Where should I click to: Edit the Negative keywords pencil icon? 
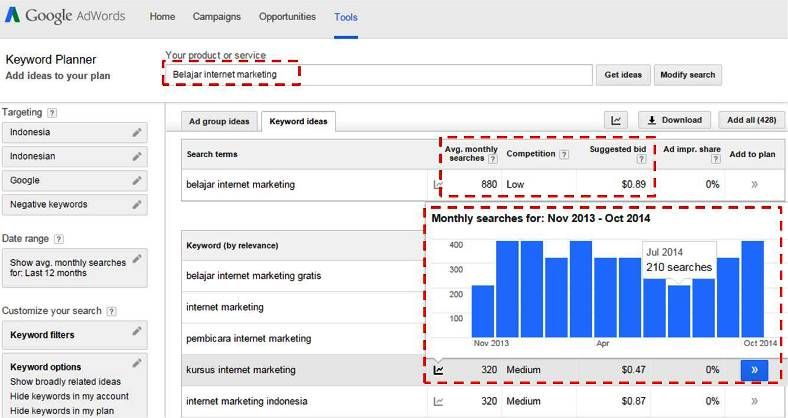point(137,205)
